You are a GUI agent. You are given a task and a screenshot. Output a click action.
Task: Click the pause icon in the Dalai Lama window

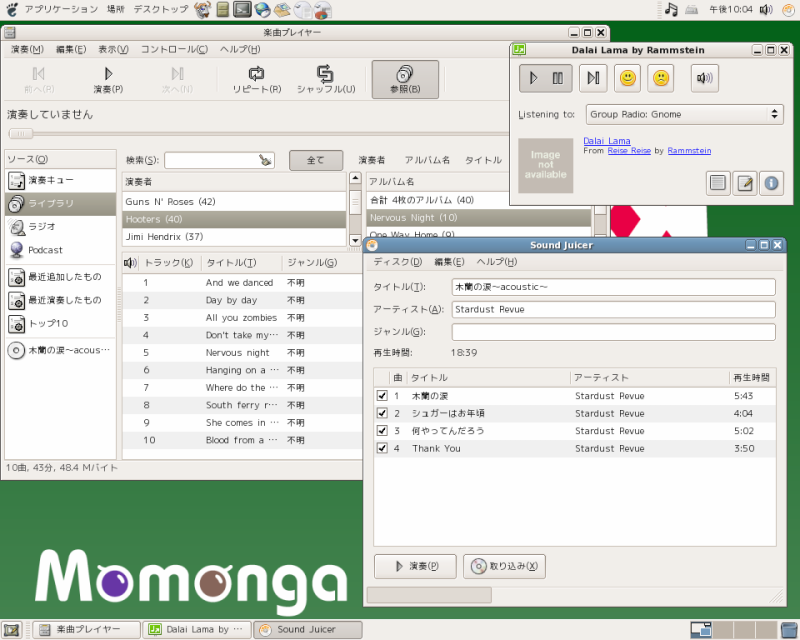[558, 78]
